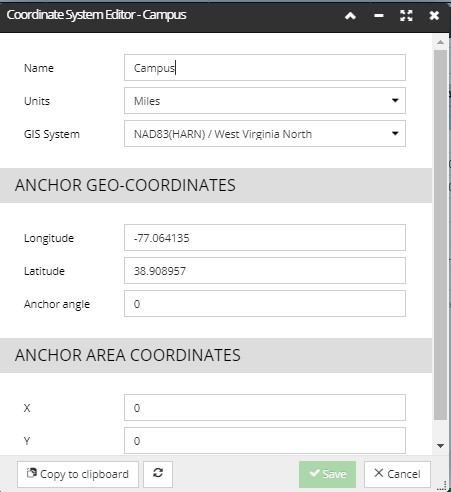Screen dimensions: 451x492
Task: Minimize the Coordinate System Editor dialog
Action: [379, 16]
